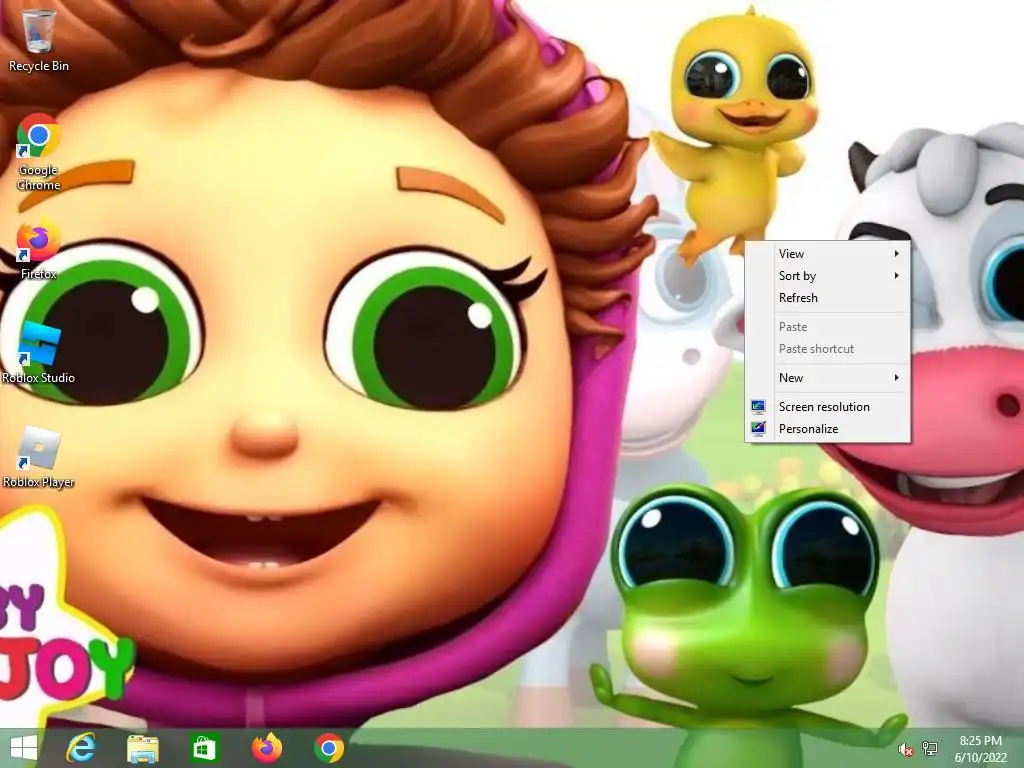Open the View submenu in context menu
This screenshot has height=768, width=1024.
(x=827, y=253)
